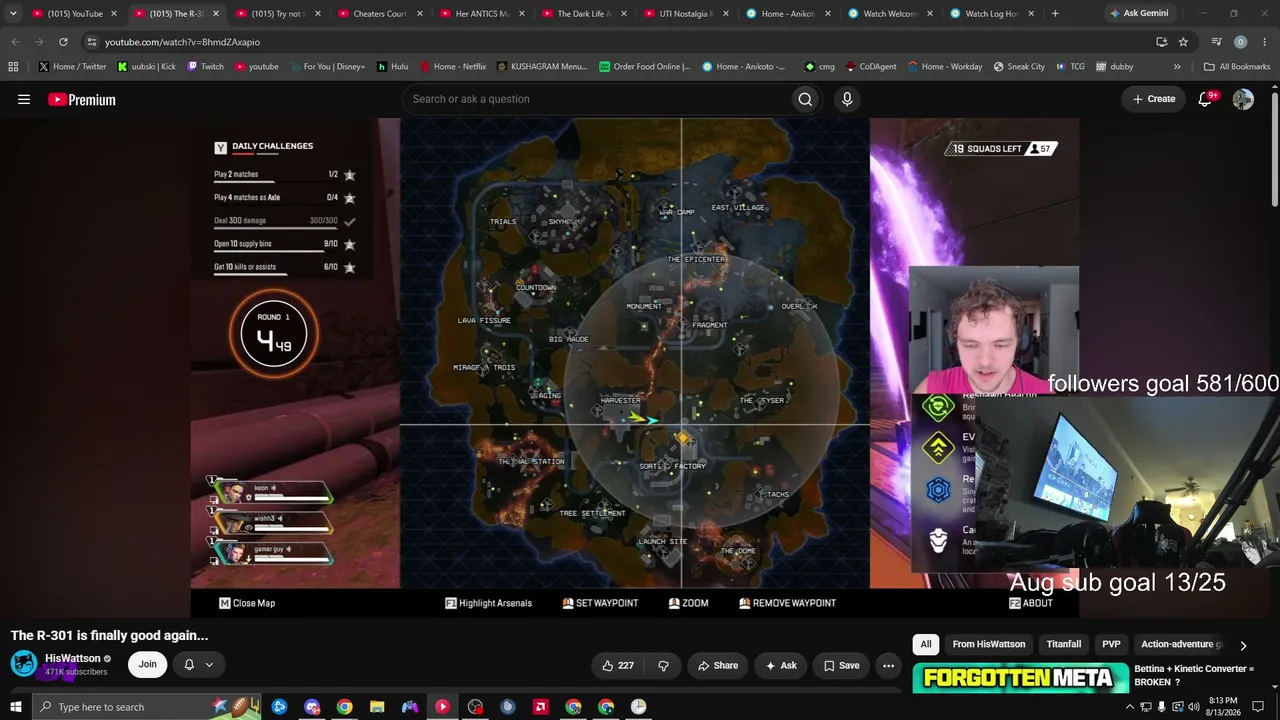Open a new browser tab
The width and height of the screenshot is (1280, 720).
tap(1055, 14)
